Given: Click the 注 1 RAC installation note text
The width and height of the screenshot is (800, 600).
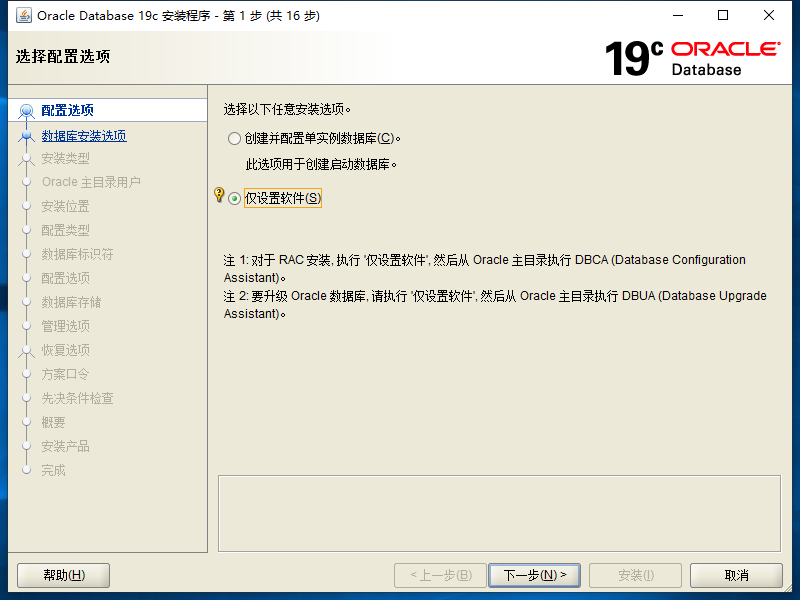Looking at the screenshot, I should click(x=484, y=268).
